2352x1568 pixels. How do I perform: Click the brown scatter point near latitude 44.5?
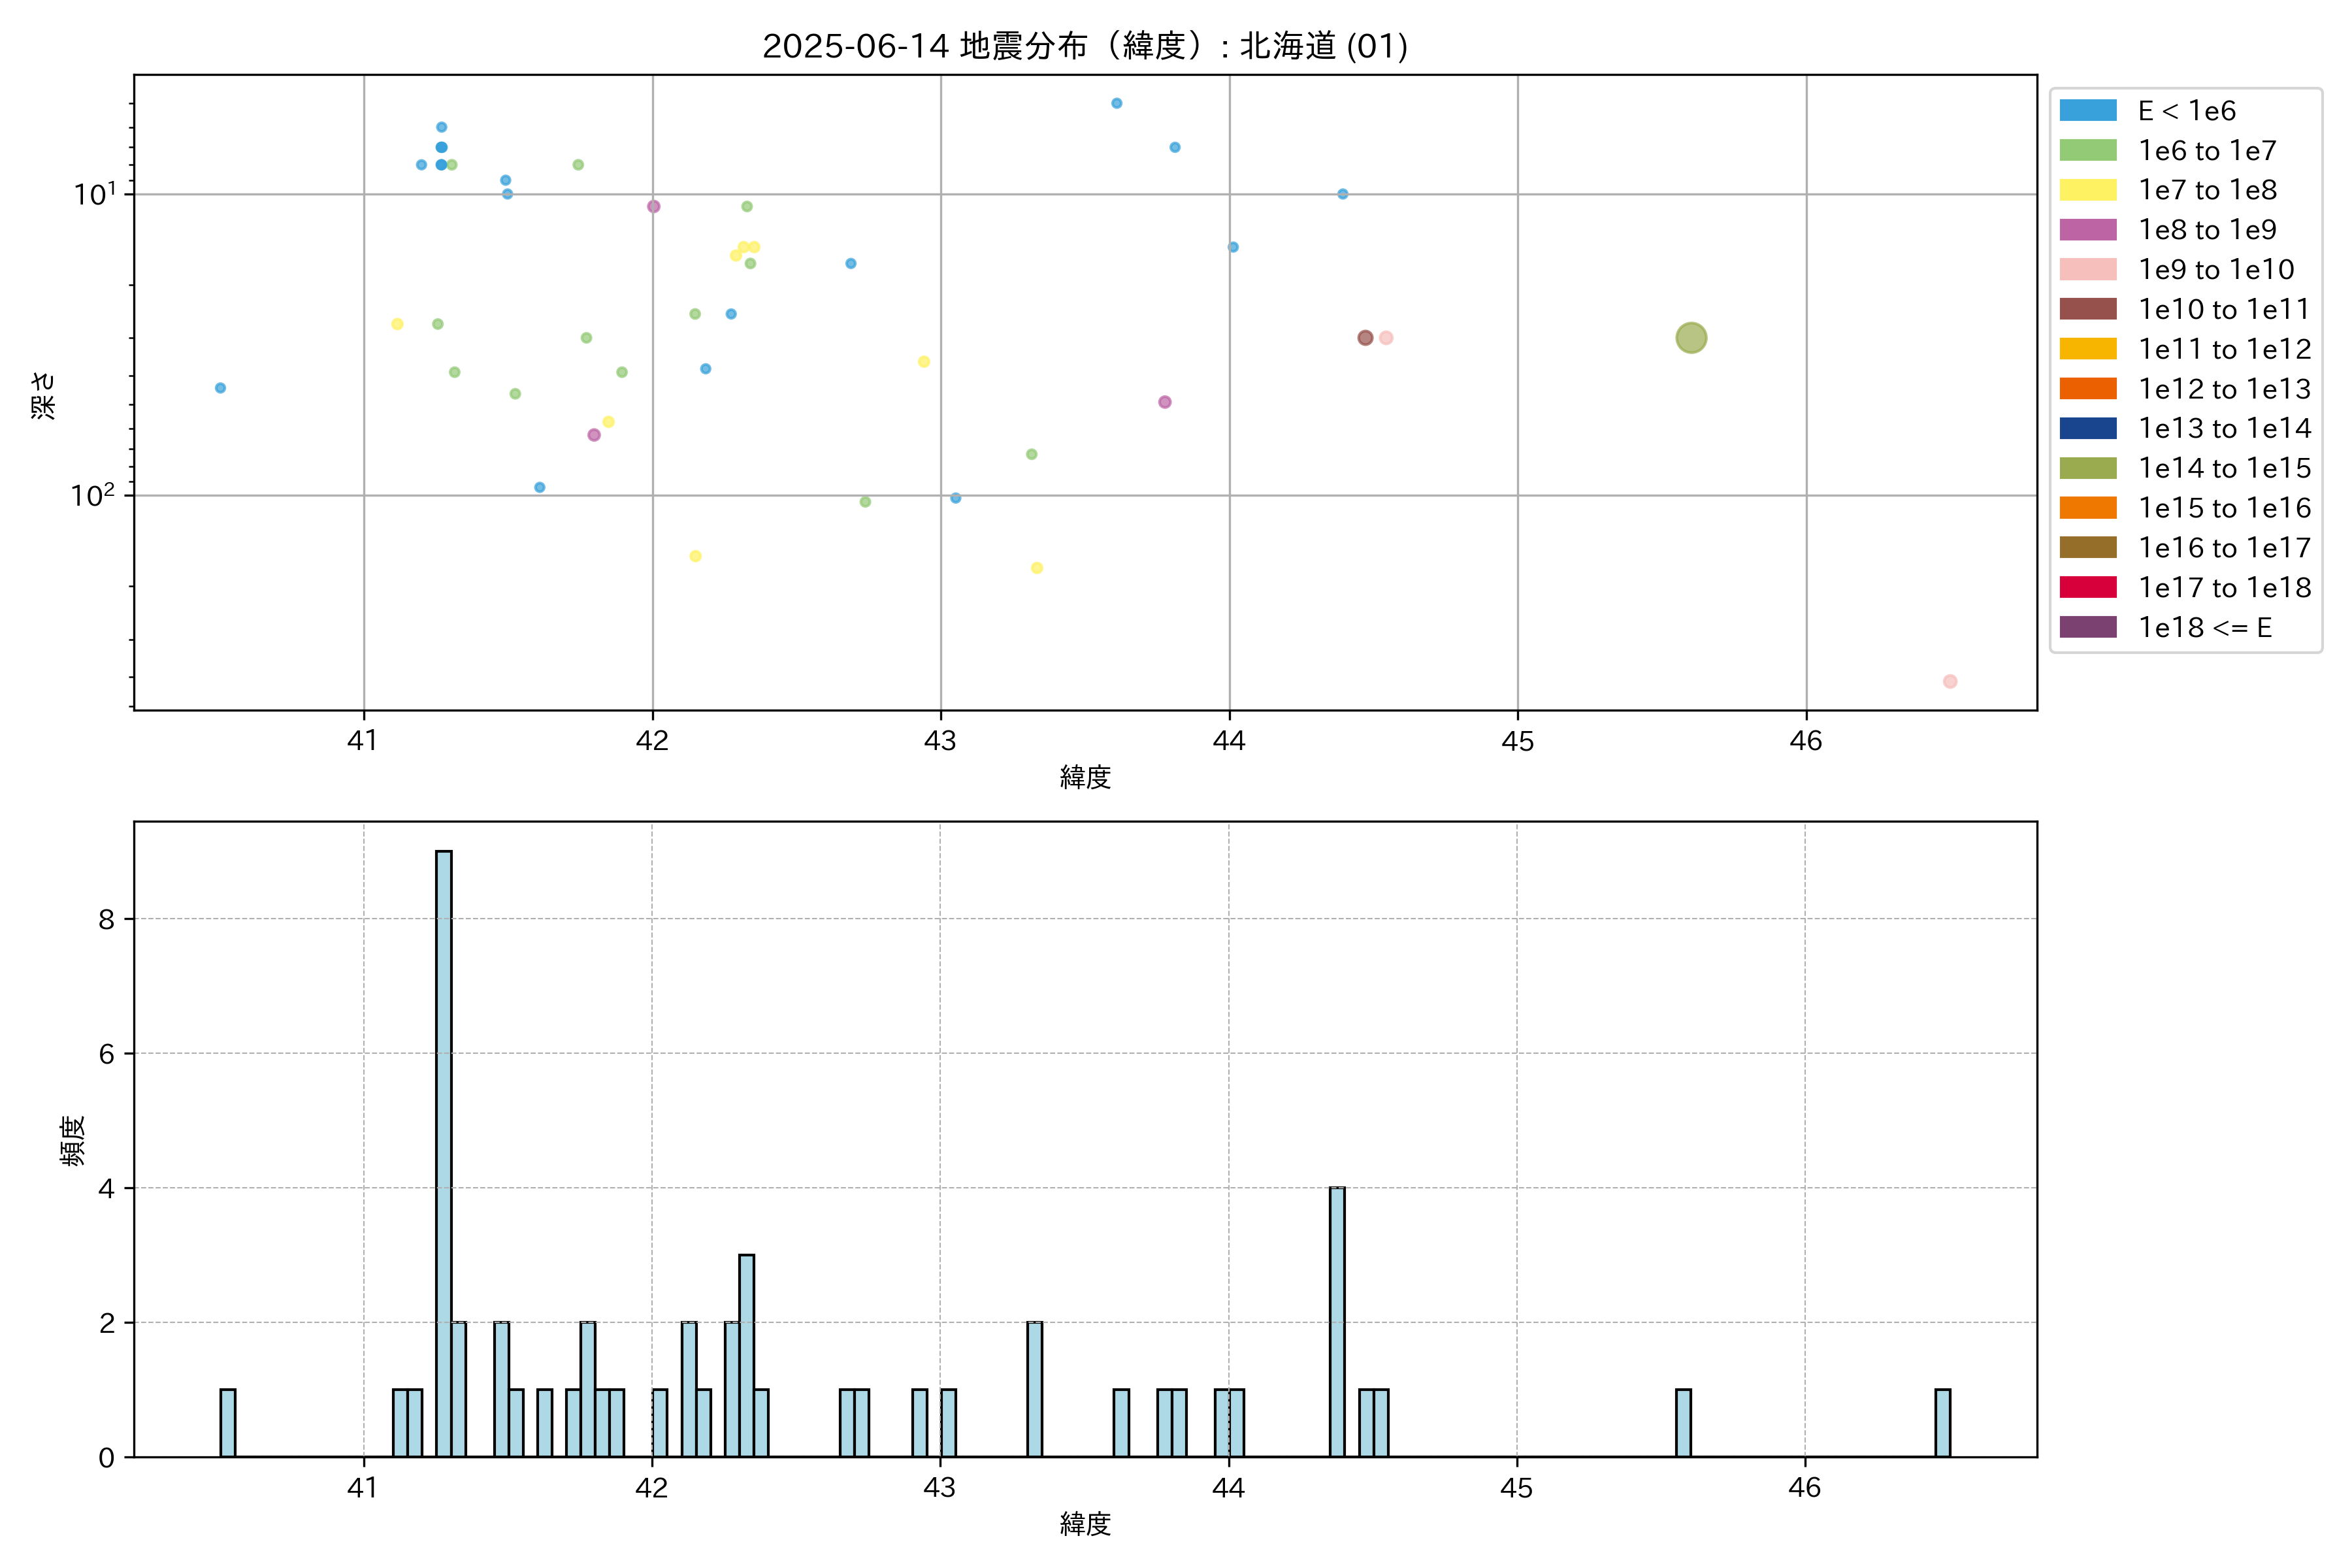click(1365, 338)
